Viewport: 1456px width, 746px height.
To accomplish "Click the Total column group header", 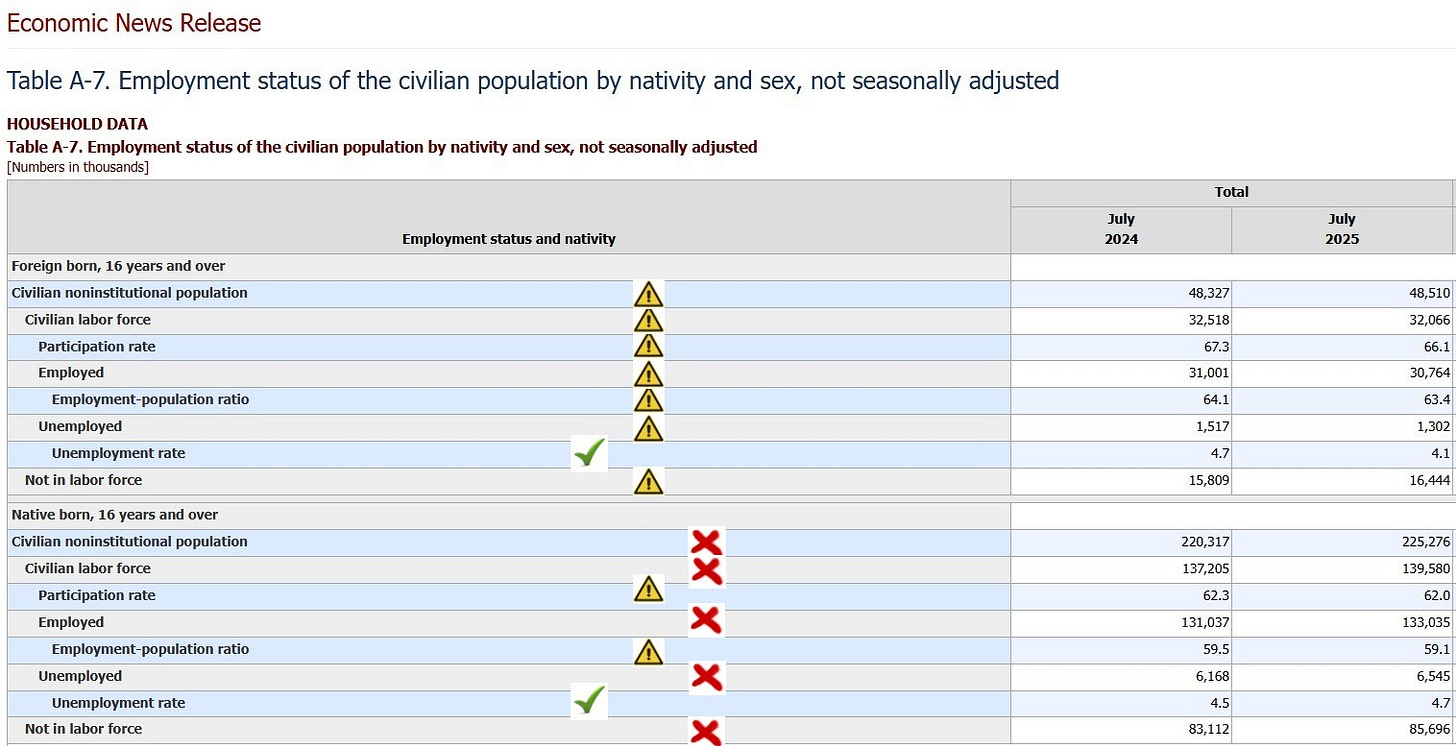I will (1231, 192).
